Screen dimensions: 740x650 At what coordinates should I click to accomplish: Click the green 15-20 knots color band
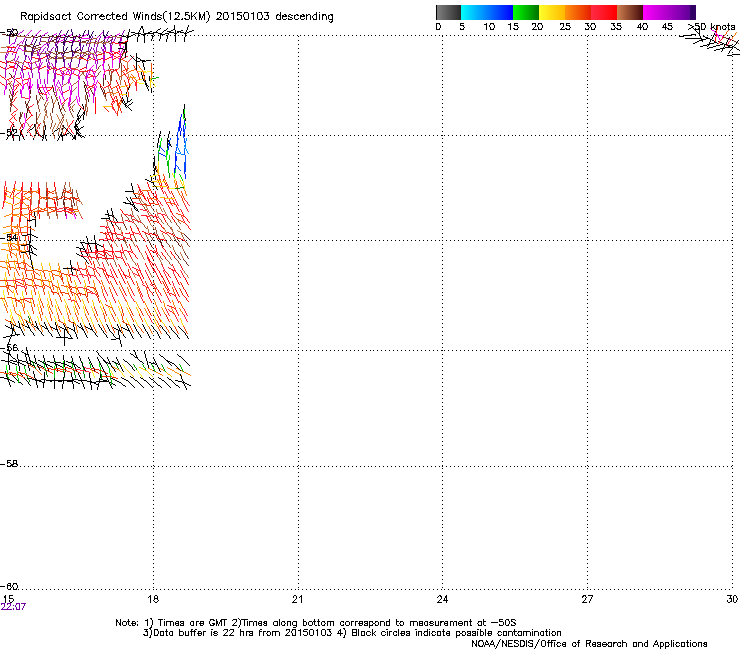click(x=526, y=12)
